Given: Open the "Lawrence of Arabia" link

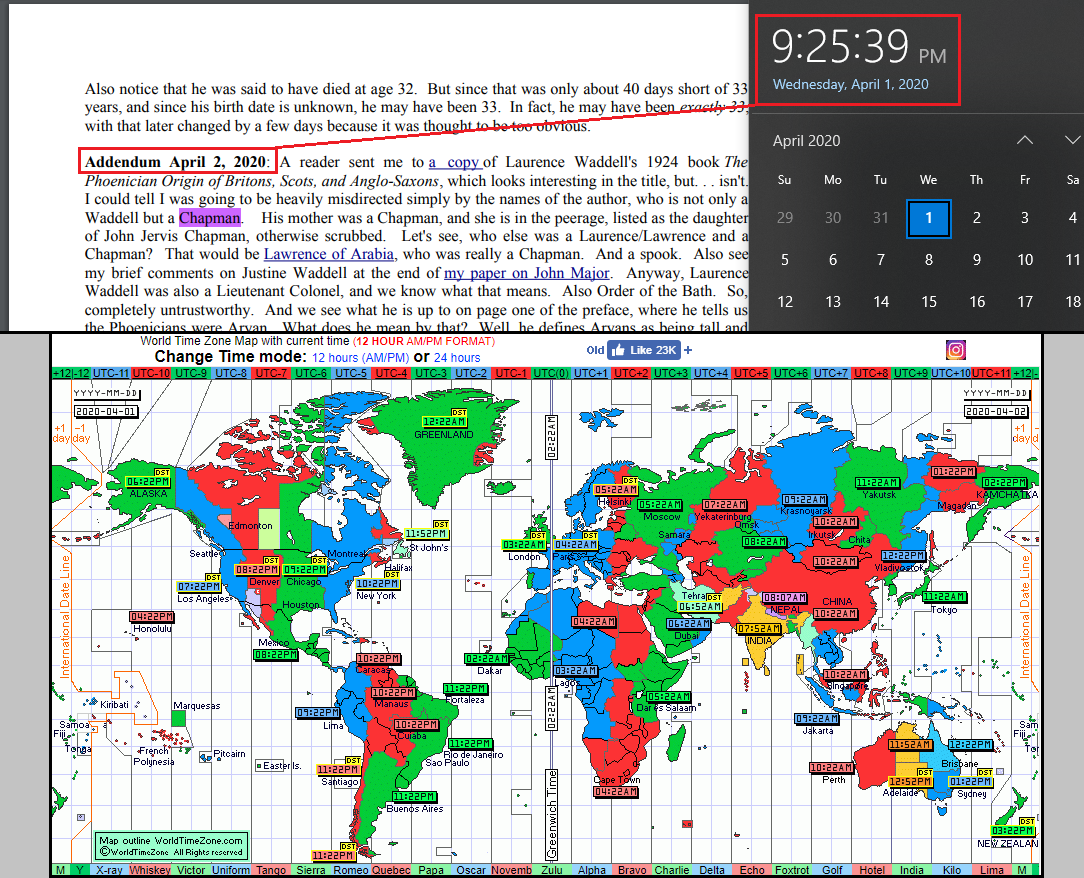Looking at the screenshot, I should (329, 254).
